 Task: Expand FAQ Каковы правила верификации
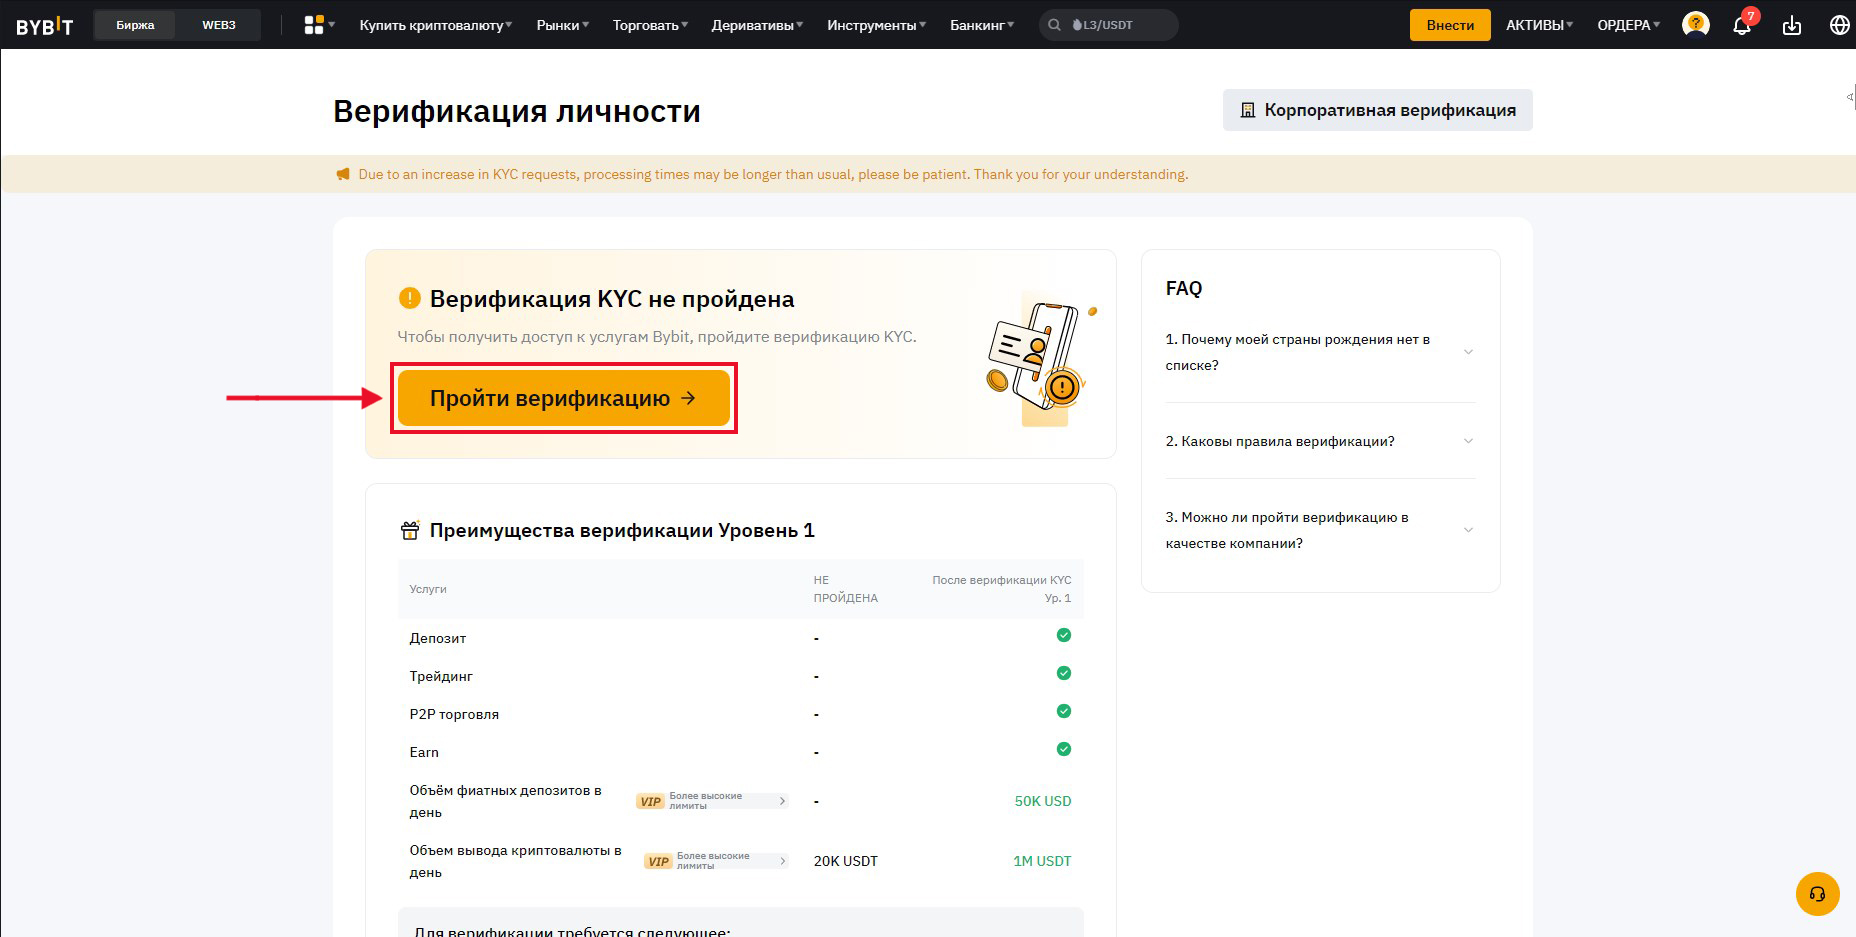[1320, 441]
